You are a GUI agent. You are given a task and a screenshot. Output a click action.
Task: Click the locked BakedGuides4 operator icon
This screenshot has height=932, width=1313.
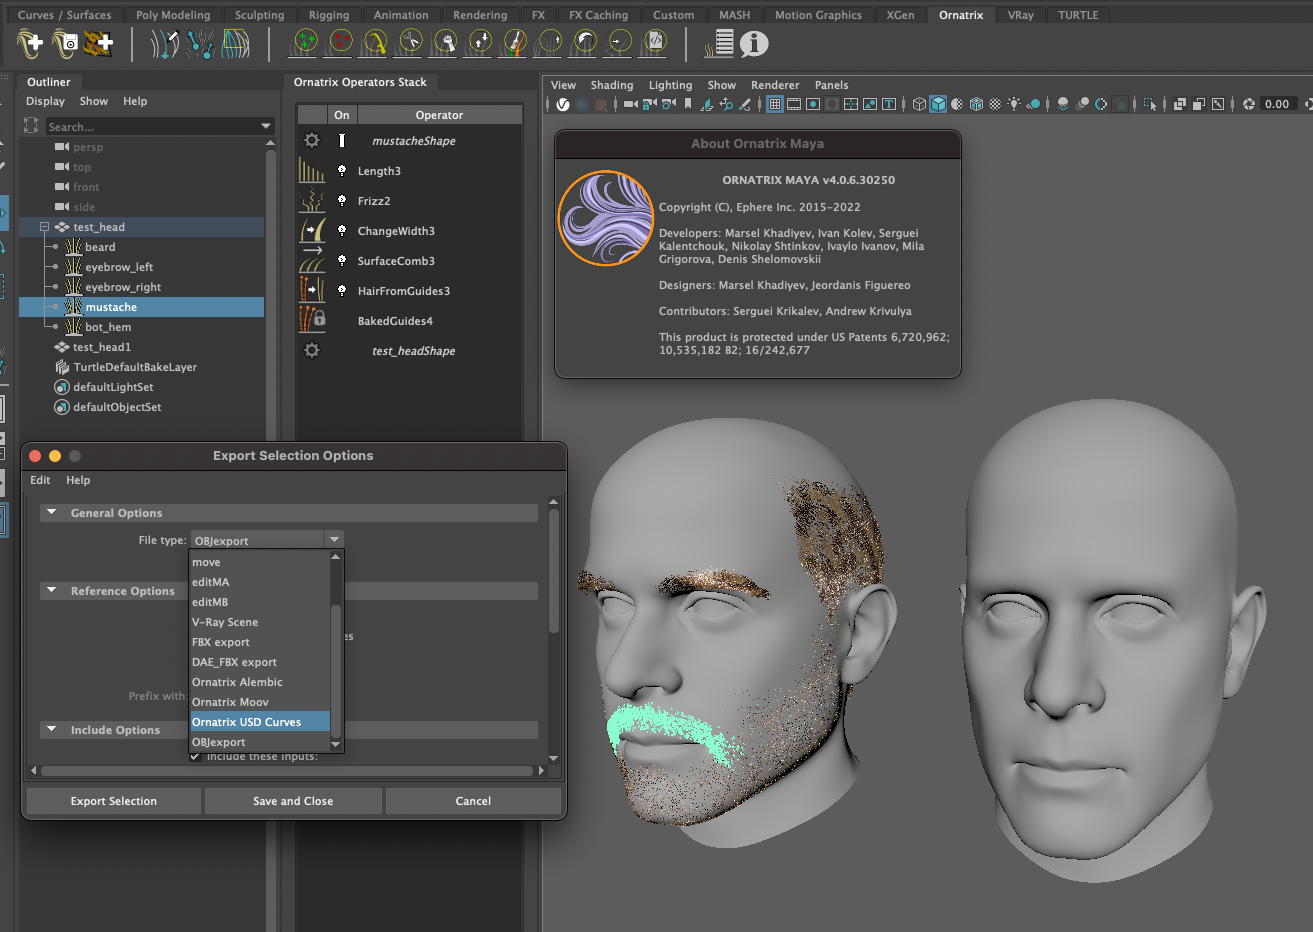[312, 321]
